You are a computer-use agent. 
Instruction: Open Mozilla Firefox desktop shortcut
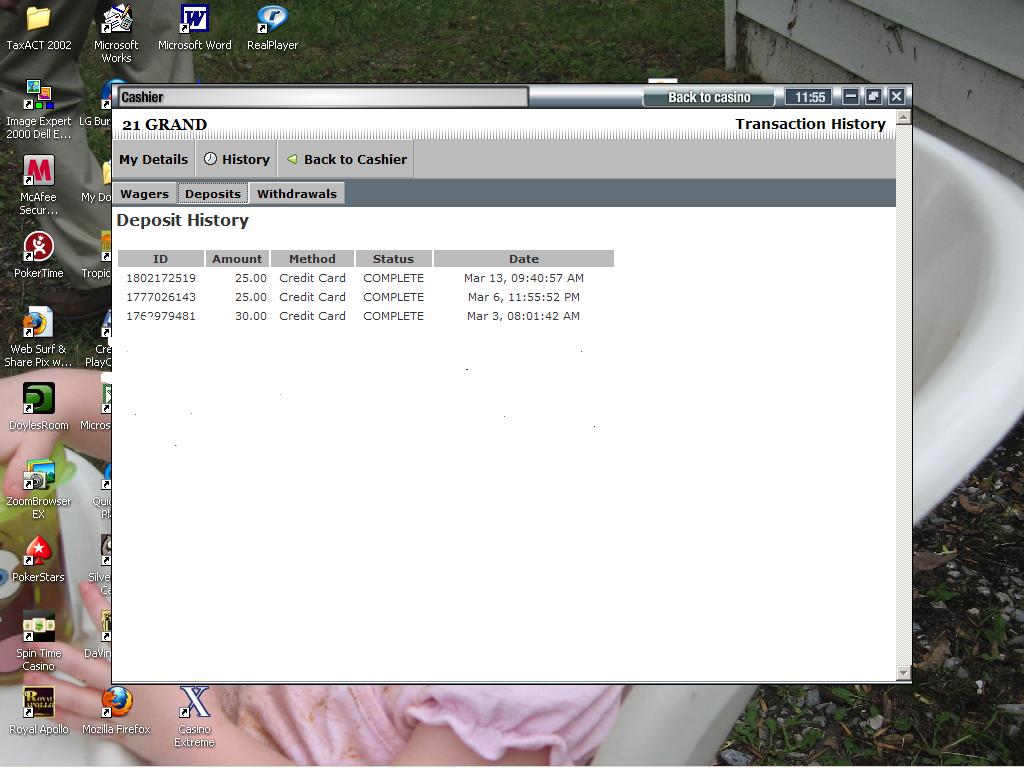[116, 711]
